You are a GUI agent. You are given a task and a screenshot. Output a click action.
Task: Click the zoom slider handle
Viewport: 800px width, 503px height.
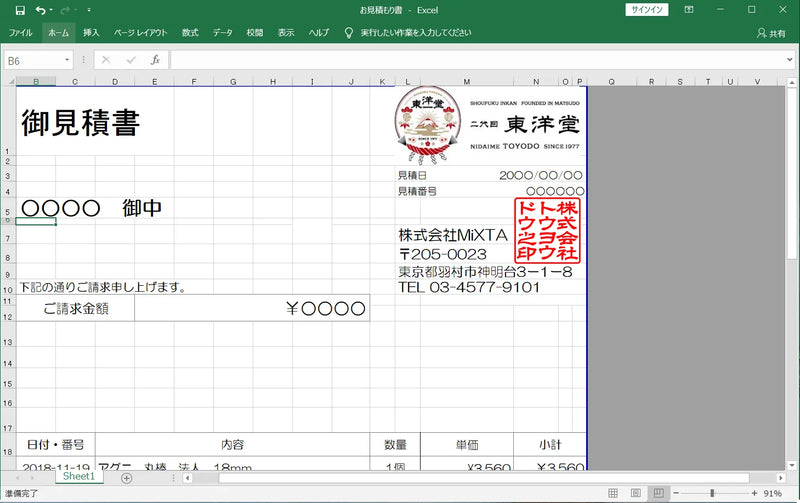(712, 493)
